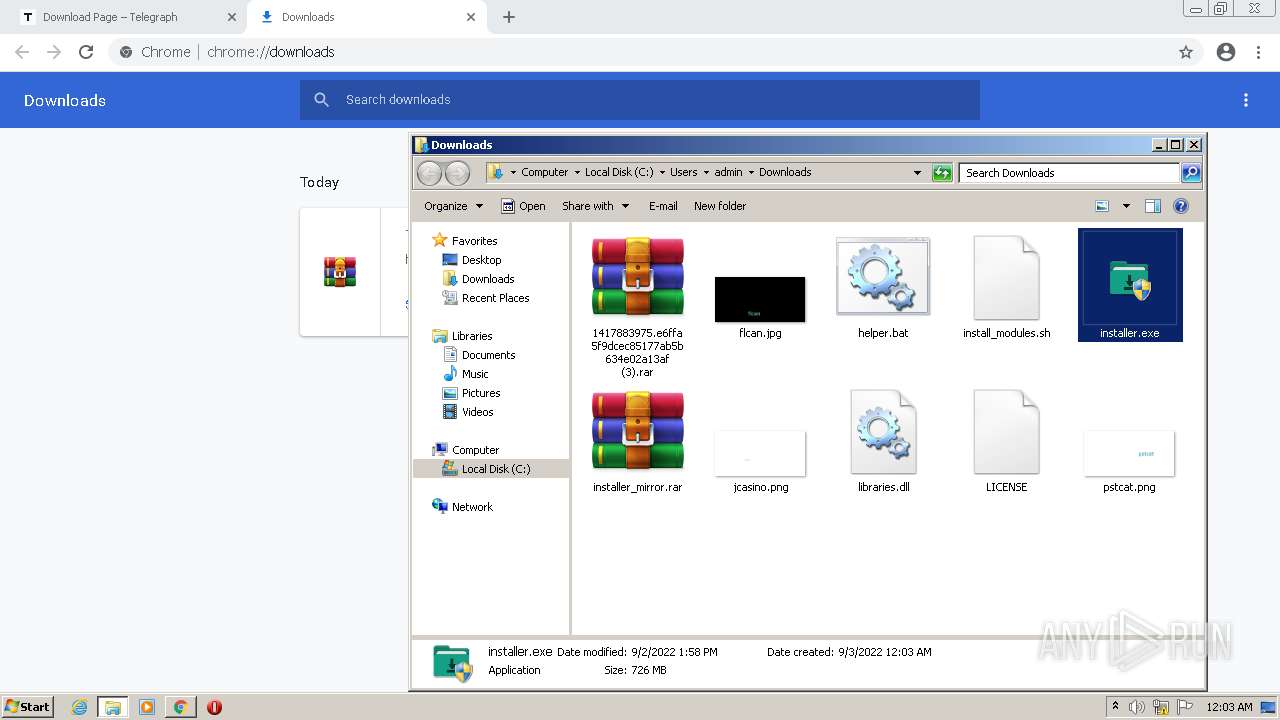Open Downloads in navigation pane
Screen dimensions: 1280x720
(478, 279)
